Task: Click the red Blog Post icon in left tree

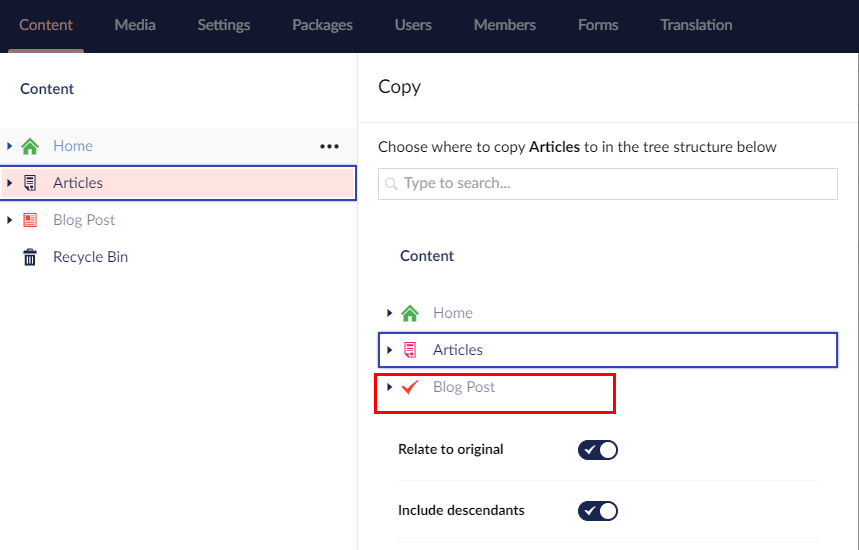Action: [x=30, y=220]
